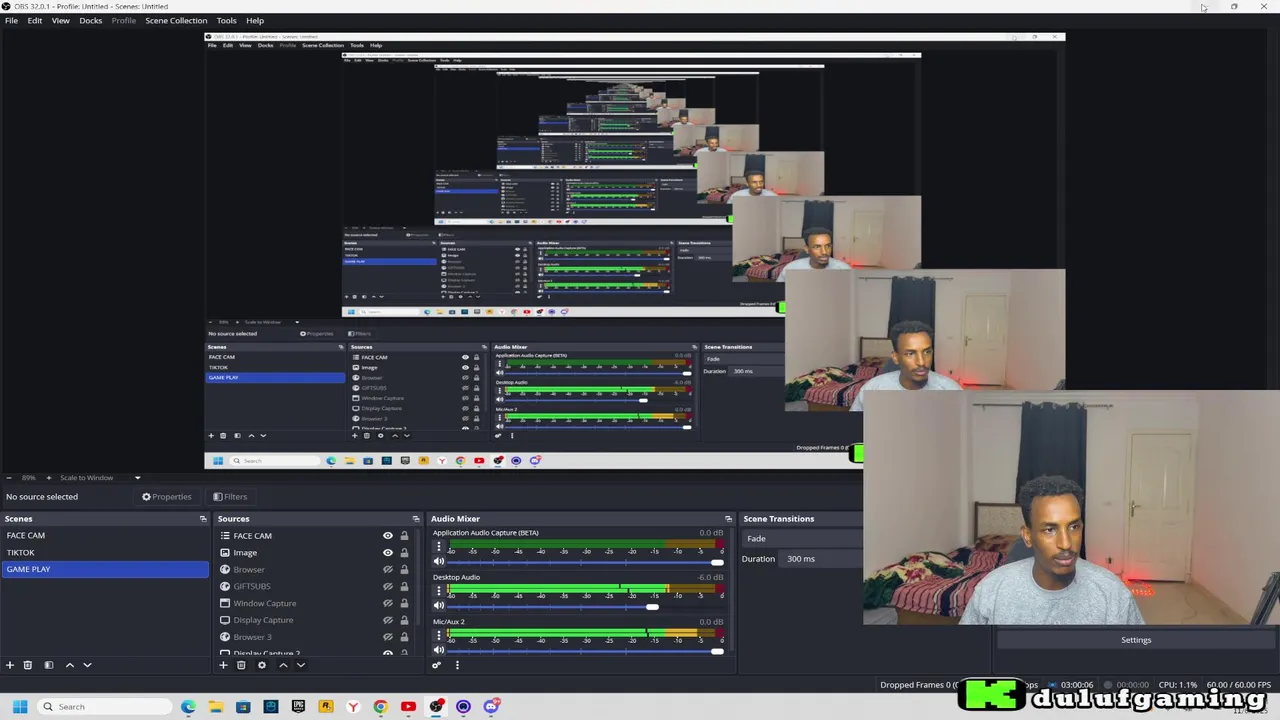The image size is (1280, 720).
Task: Mute Mic/Aux 2 speaker icon
Action: tap(438, 650)
